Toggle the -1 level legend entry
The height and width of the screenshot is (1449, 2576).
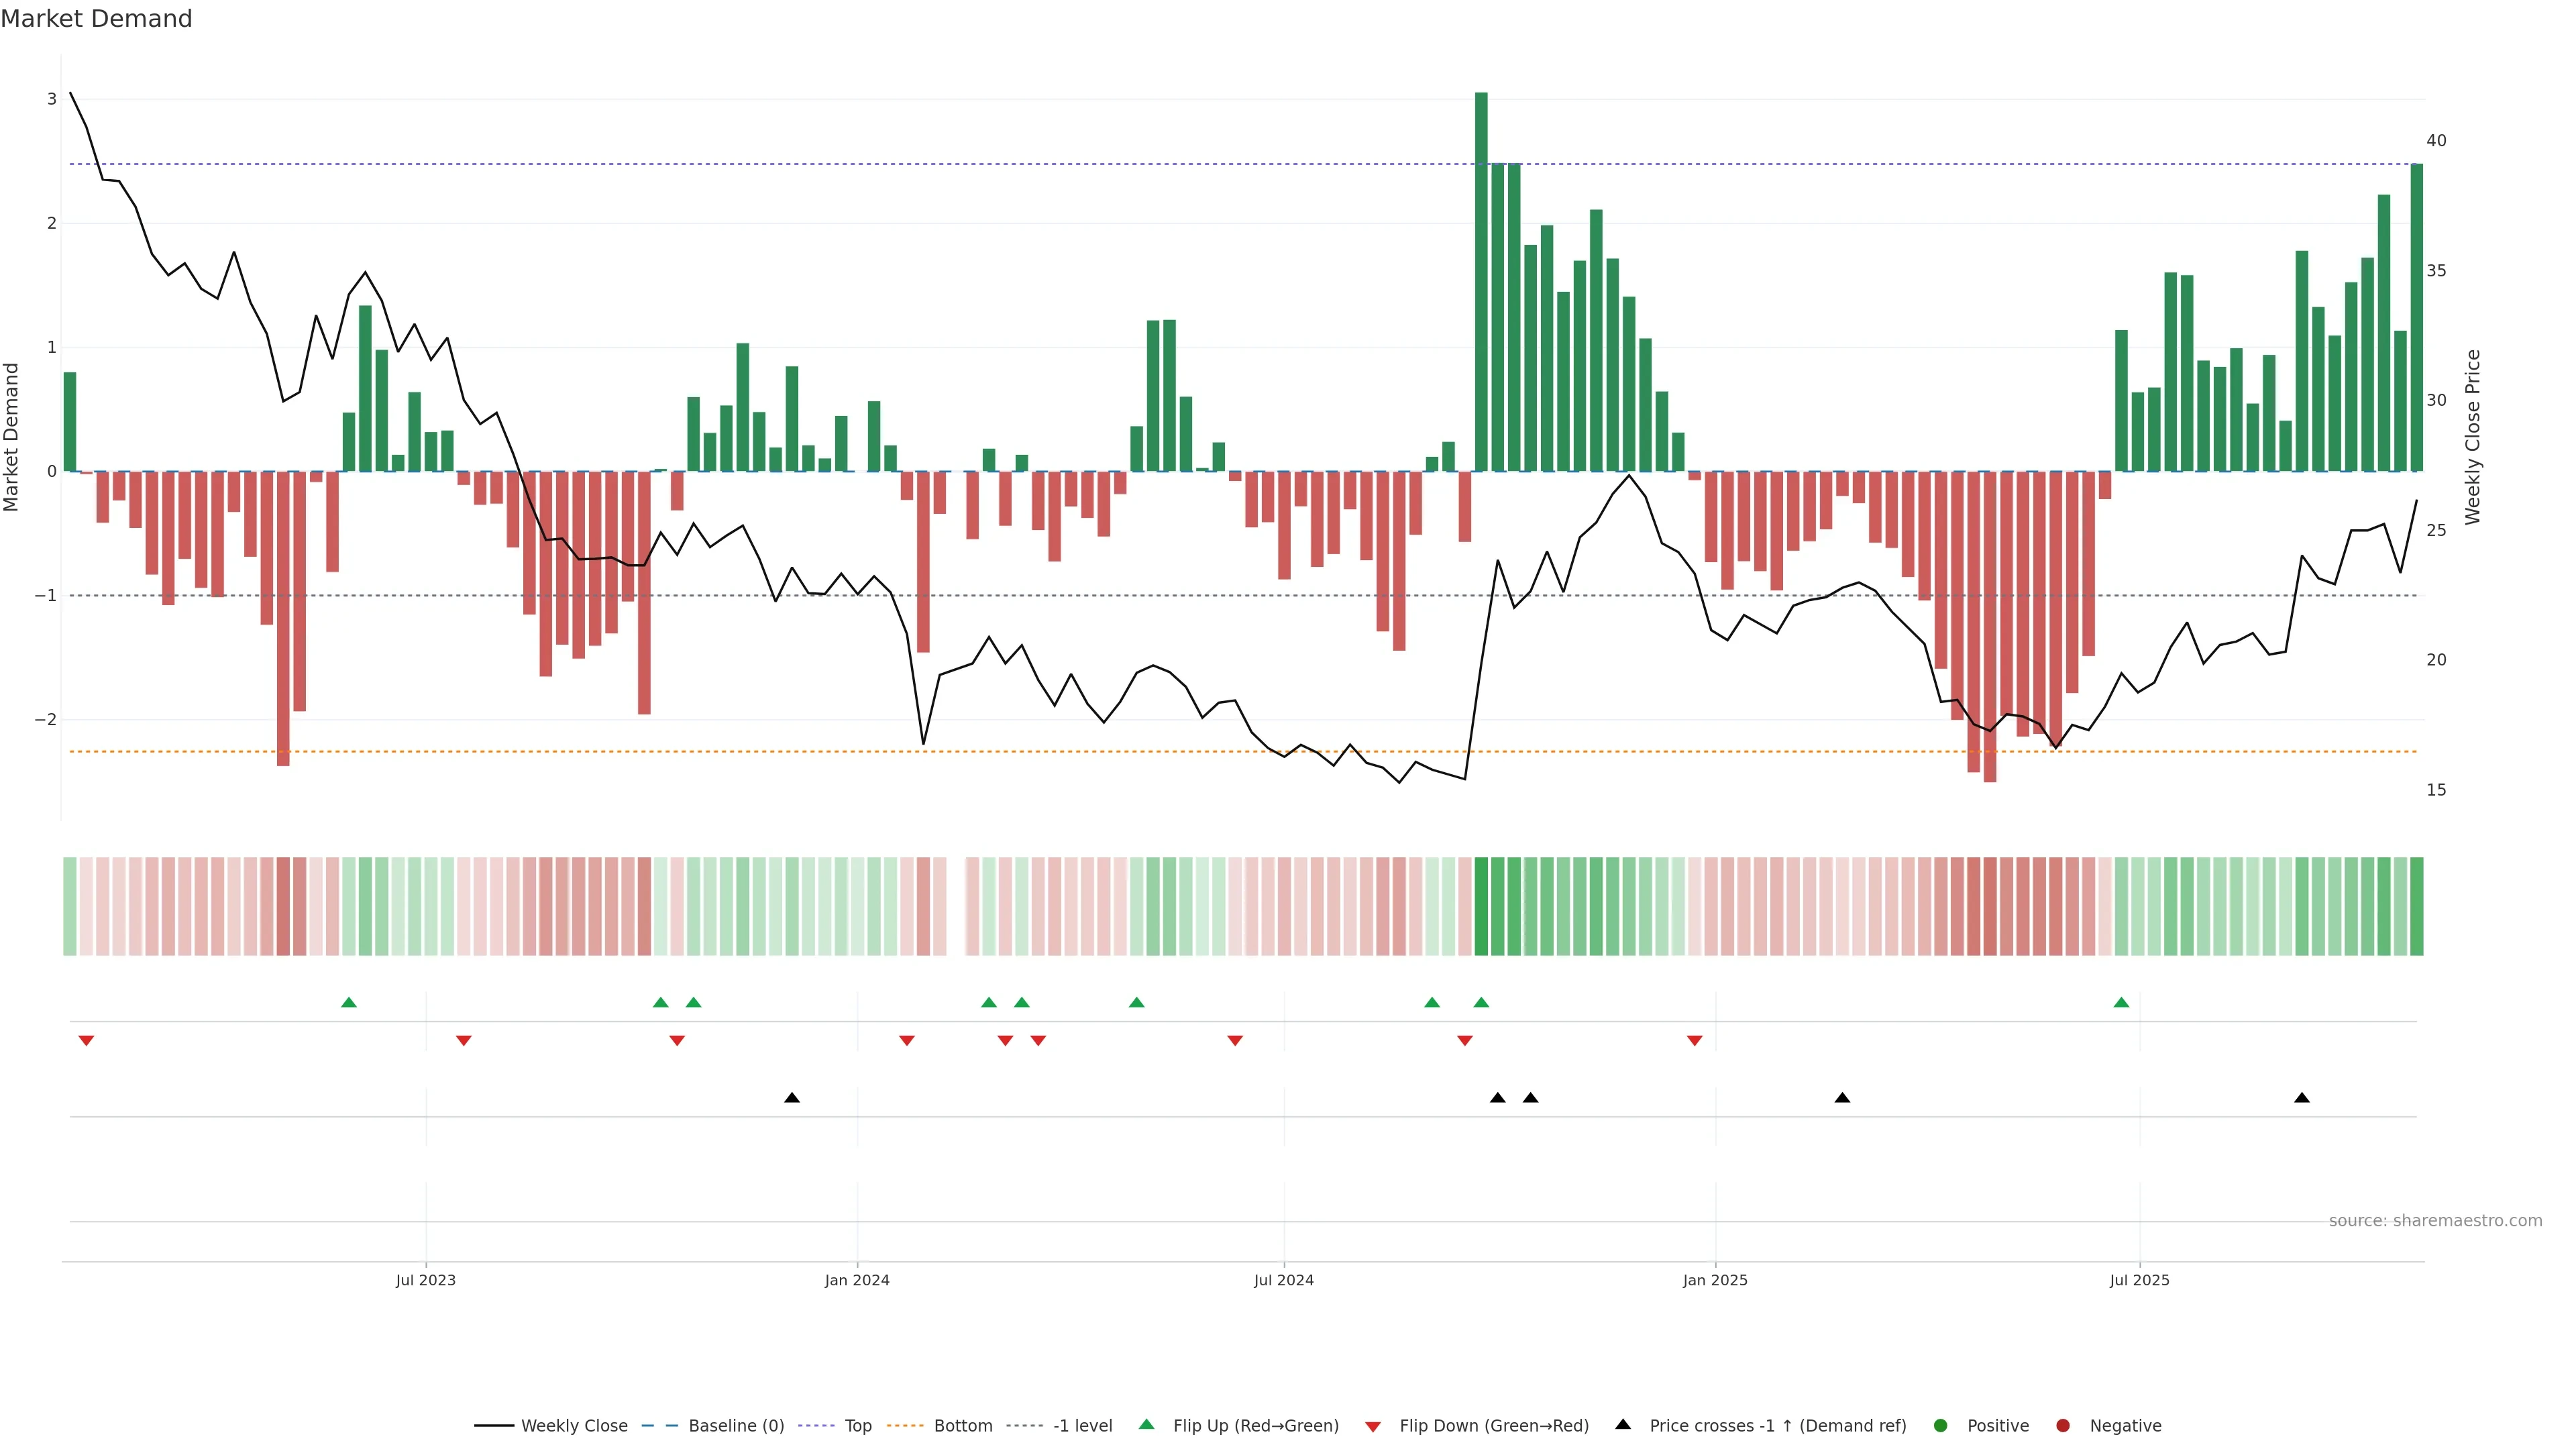(x=1082, y=1425)
